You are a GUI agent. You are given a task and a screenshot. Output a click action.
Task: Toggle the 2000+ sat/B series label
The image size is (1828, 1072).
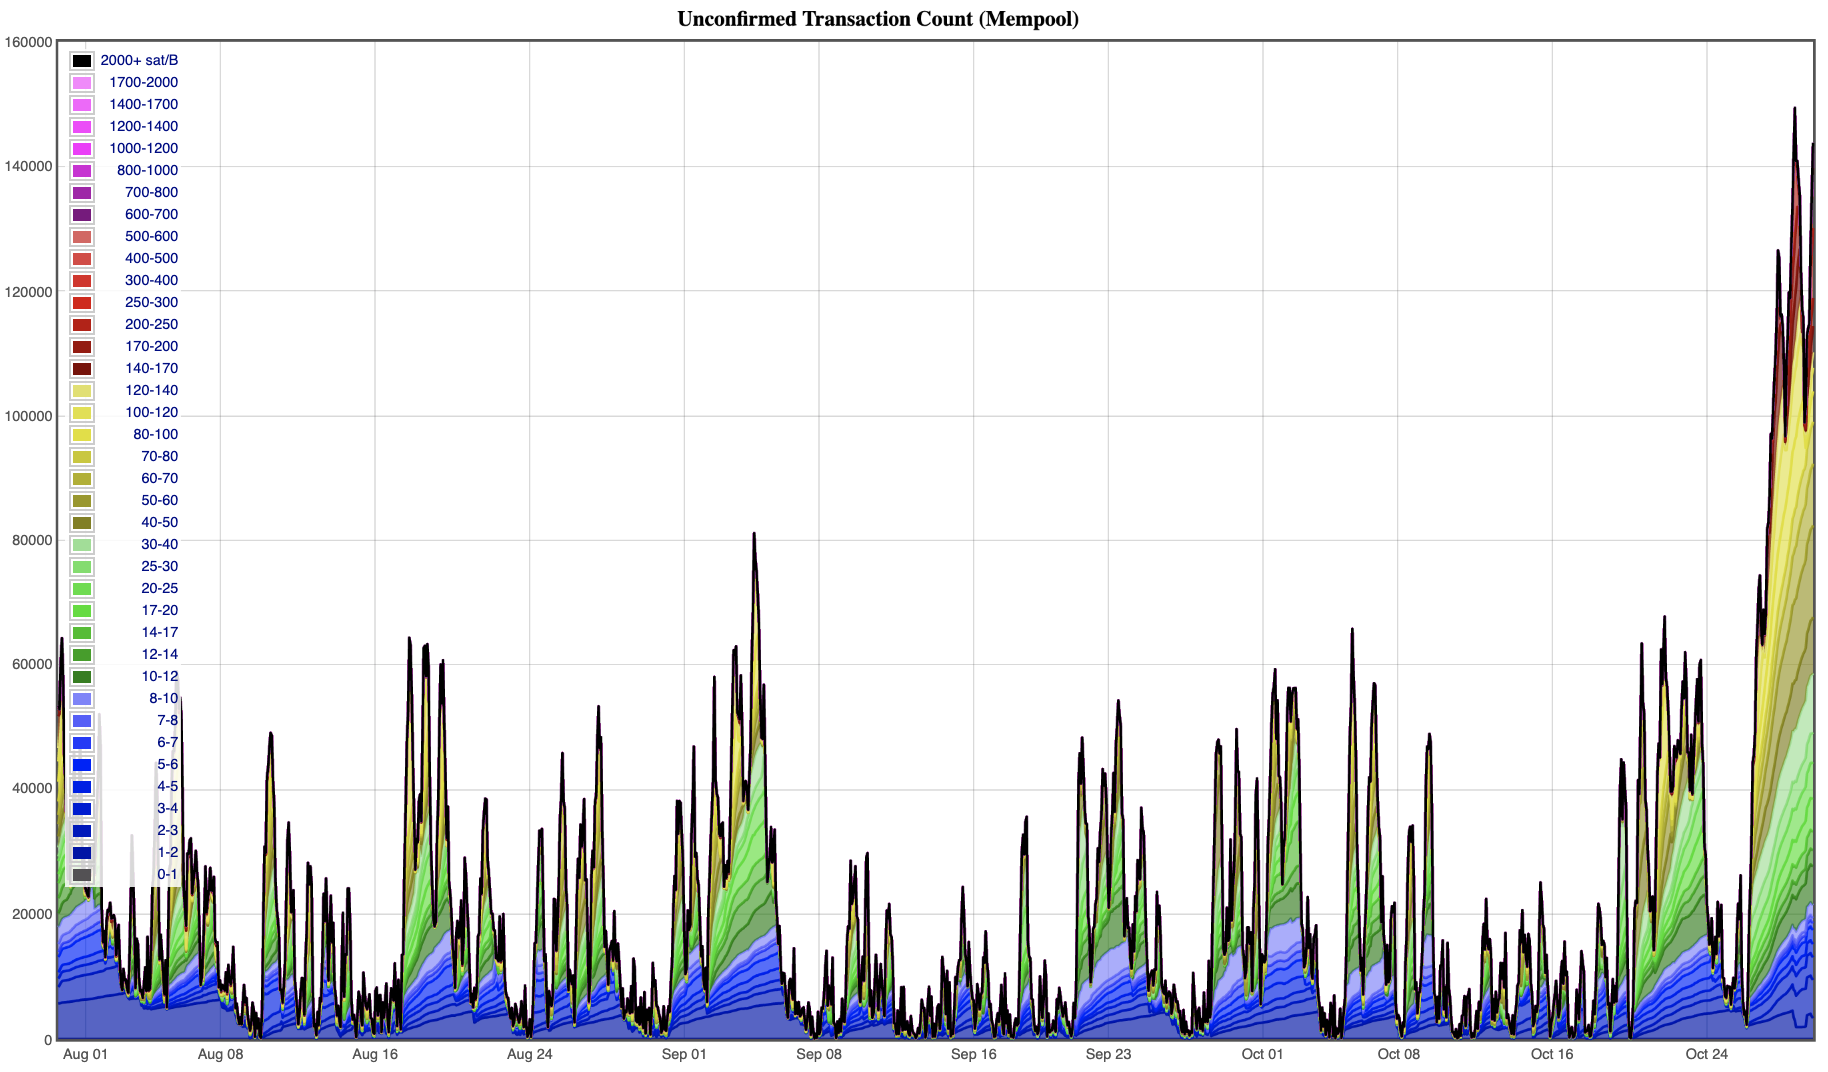tap(139, 61)
